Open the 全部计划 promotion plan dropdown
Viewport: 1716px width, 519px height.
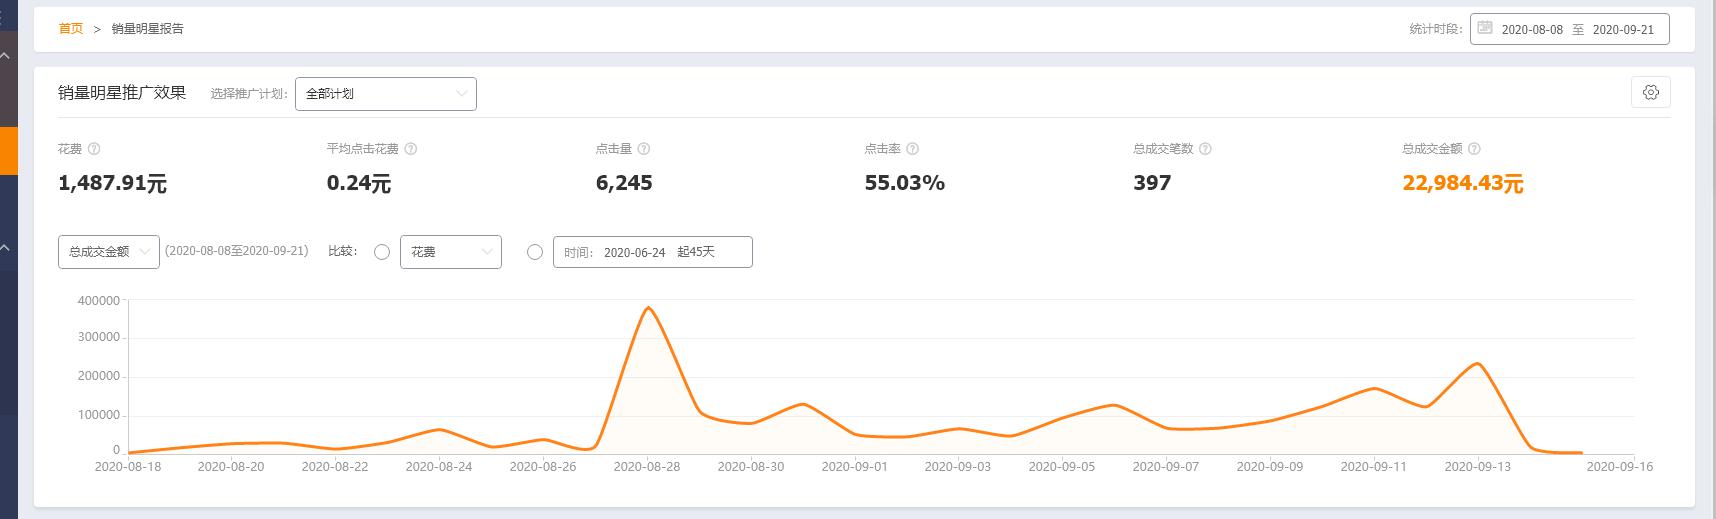[x=386, y=93]
